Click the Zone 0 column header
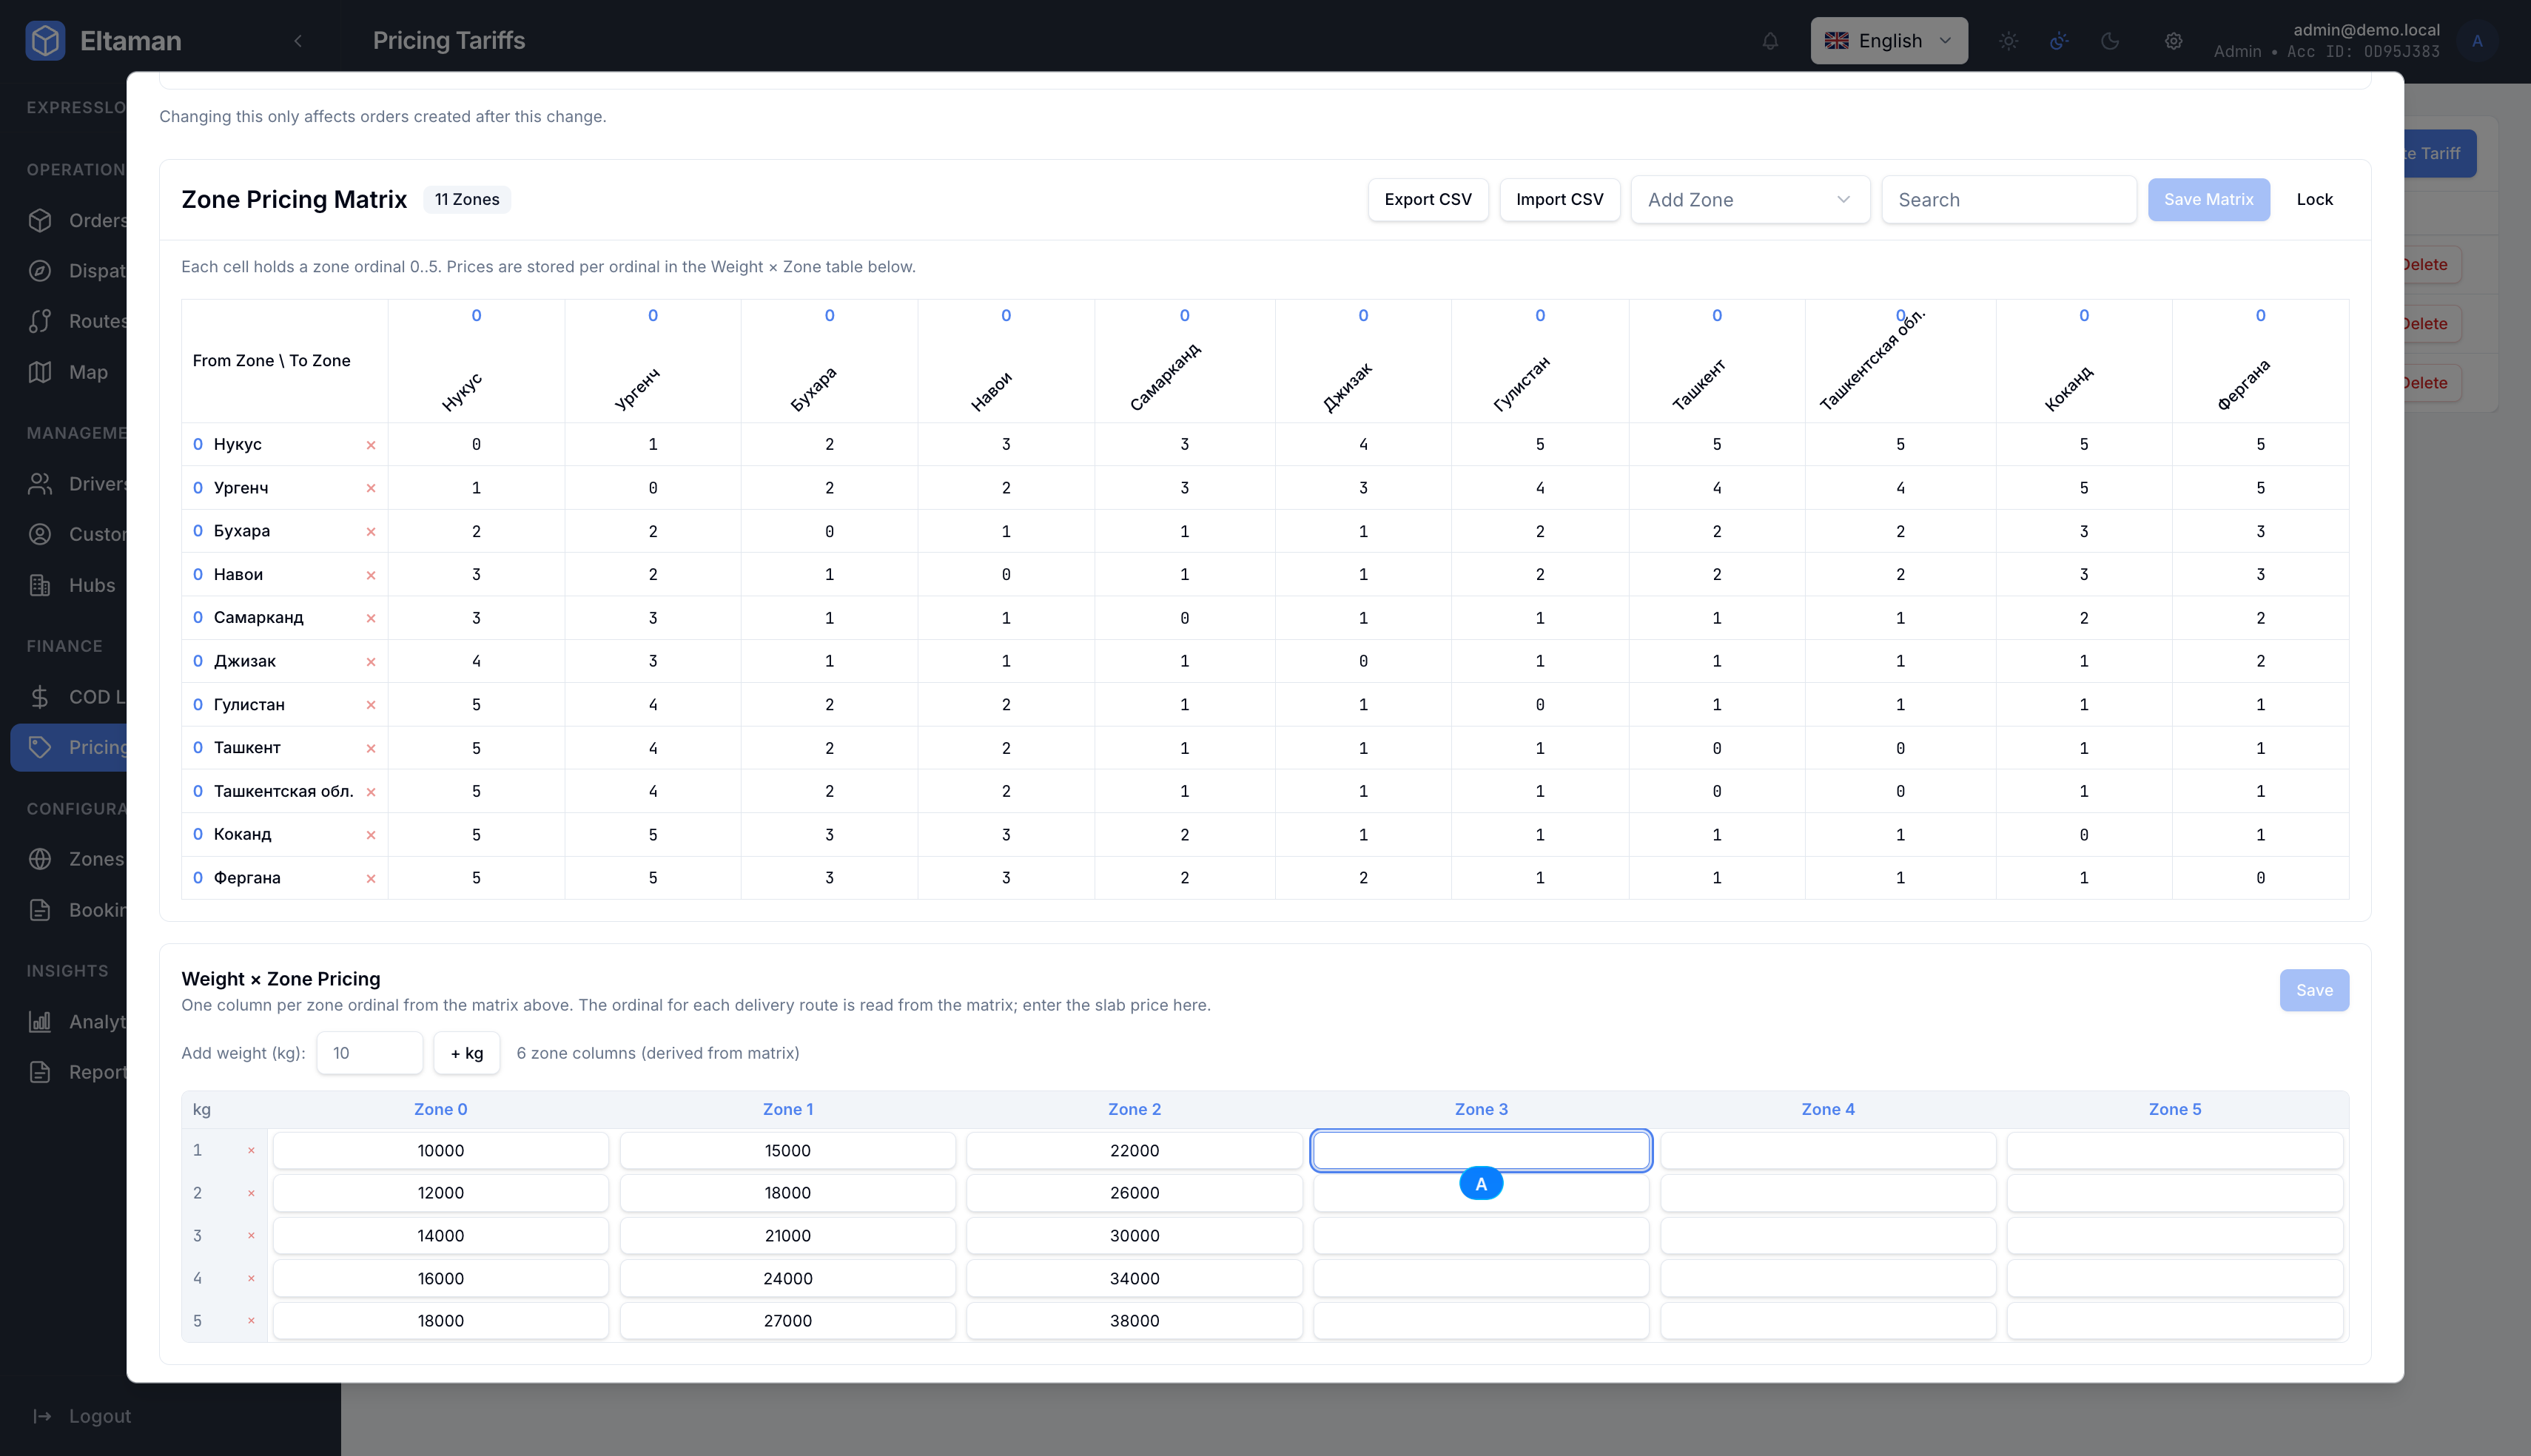 coord(441,1109)
